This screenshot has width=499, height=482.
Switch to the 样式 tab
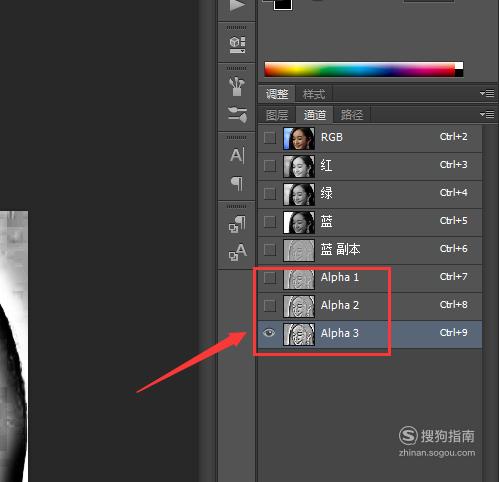click(x=314, y=94)
